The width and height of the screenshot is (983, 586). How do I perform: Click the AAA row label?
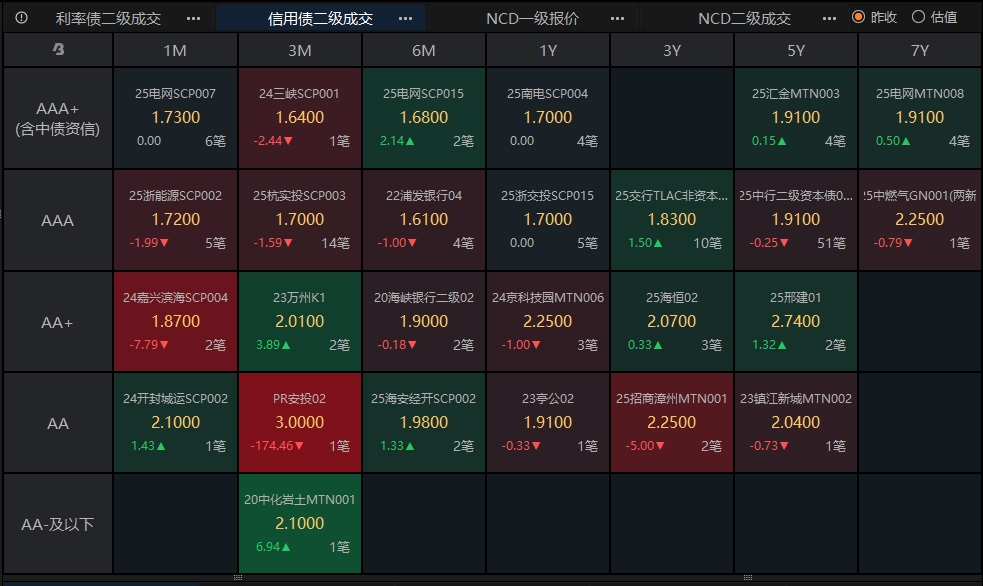(58, 221)
